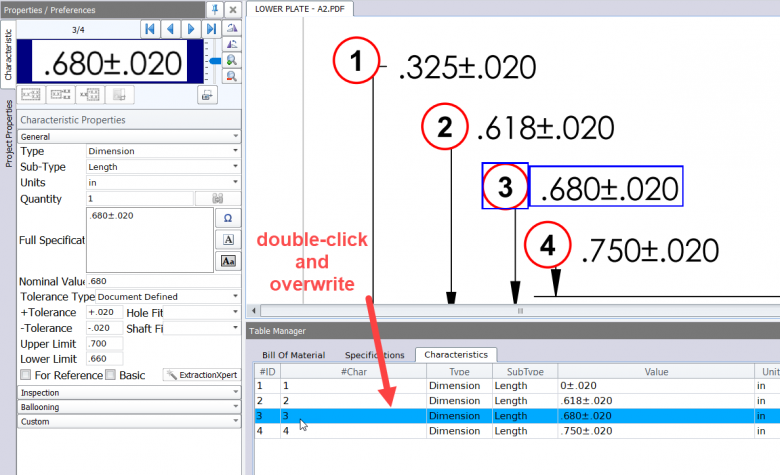
Task: Click the Quantity input field
Action: click(140, 198)
